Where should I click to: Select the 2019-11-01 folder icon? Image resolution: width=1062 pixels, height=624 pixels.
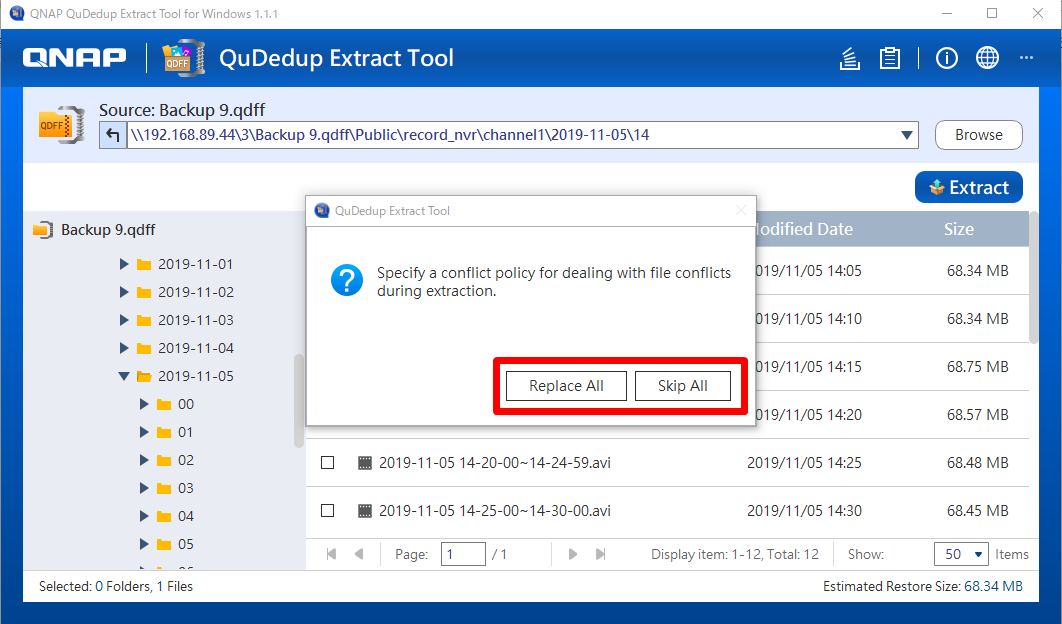pos(144,264)
